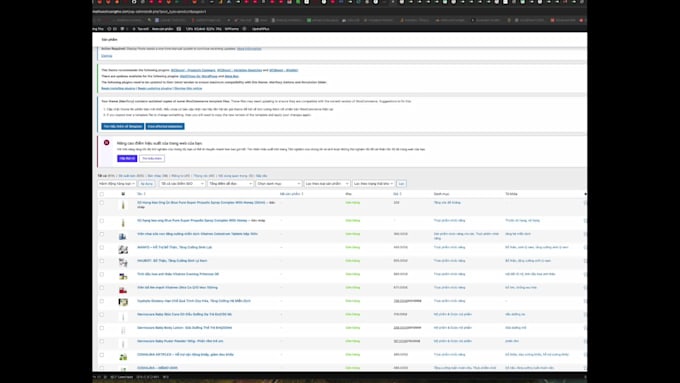Open 'WCBoost – Variation Swatches' plugin link
The width and height of the screenshot is (680, 383).
tap(239, 70)
